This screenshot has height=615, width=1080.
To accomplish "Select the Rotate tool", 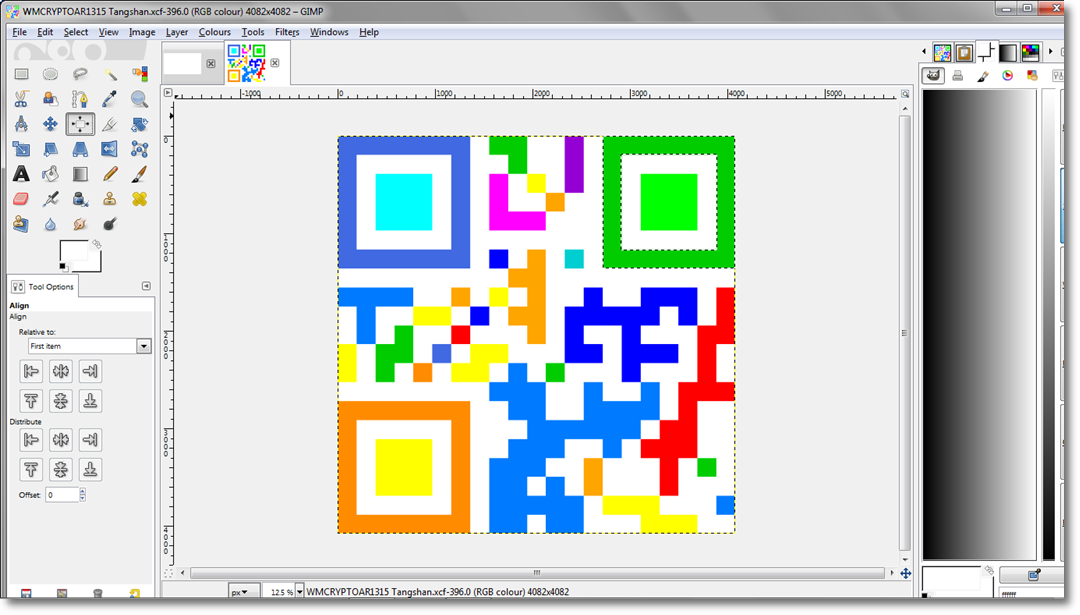I will 139,124.
